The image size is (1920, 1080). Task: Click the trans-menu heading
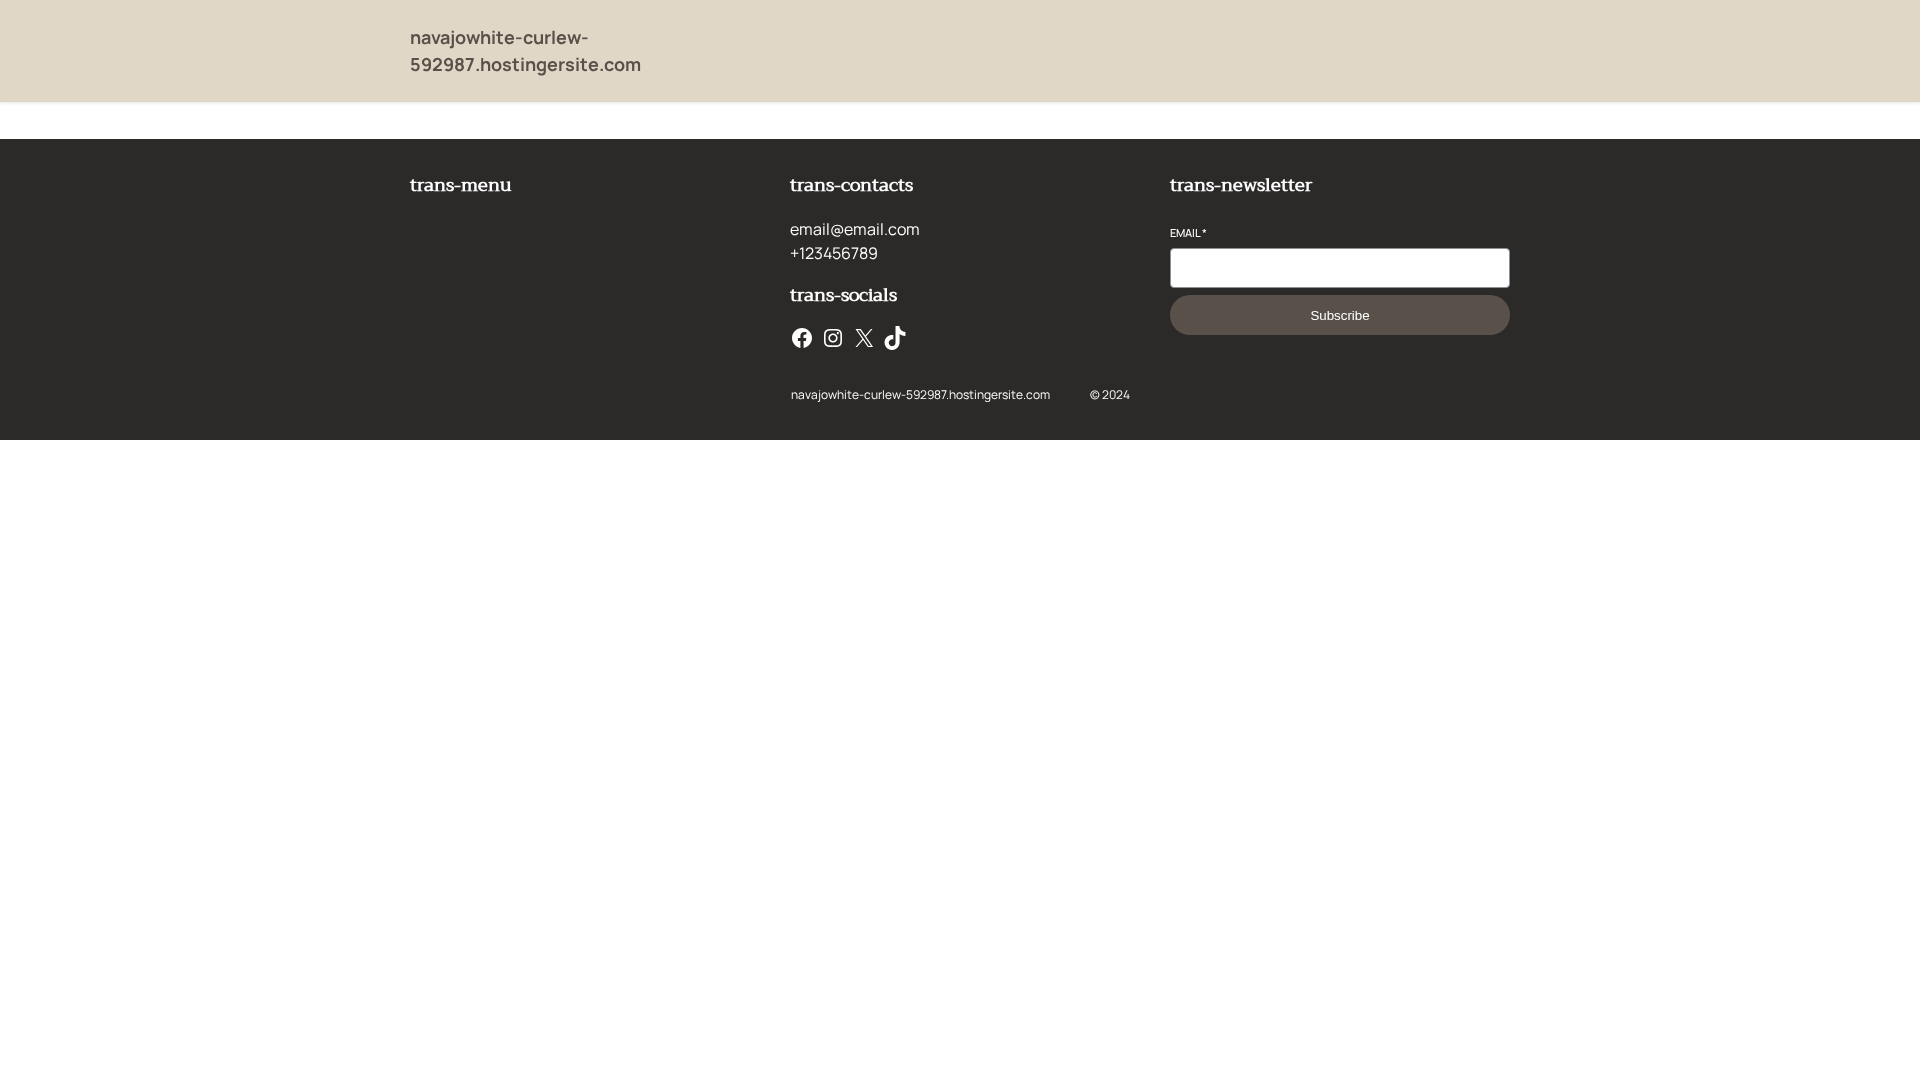click(x=460, y=185)
